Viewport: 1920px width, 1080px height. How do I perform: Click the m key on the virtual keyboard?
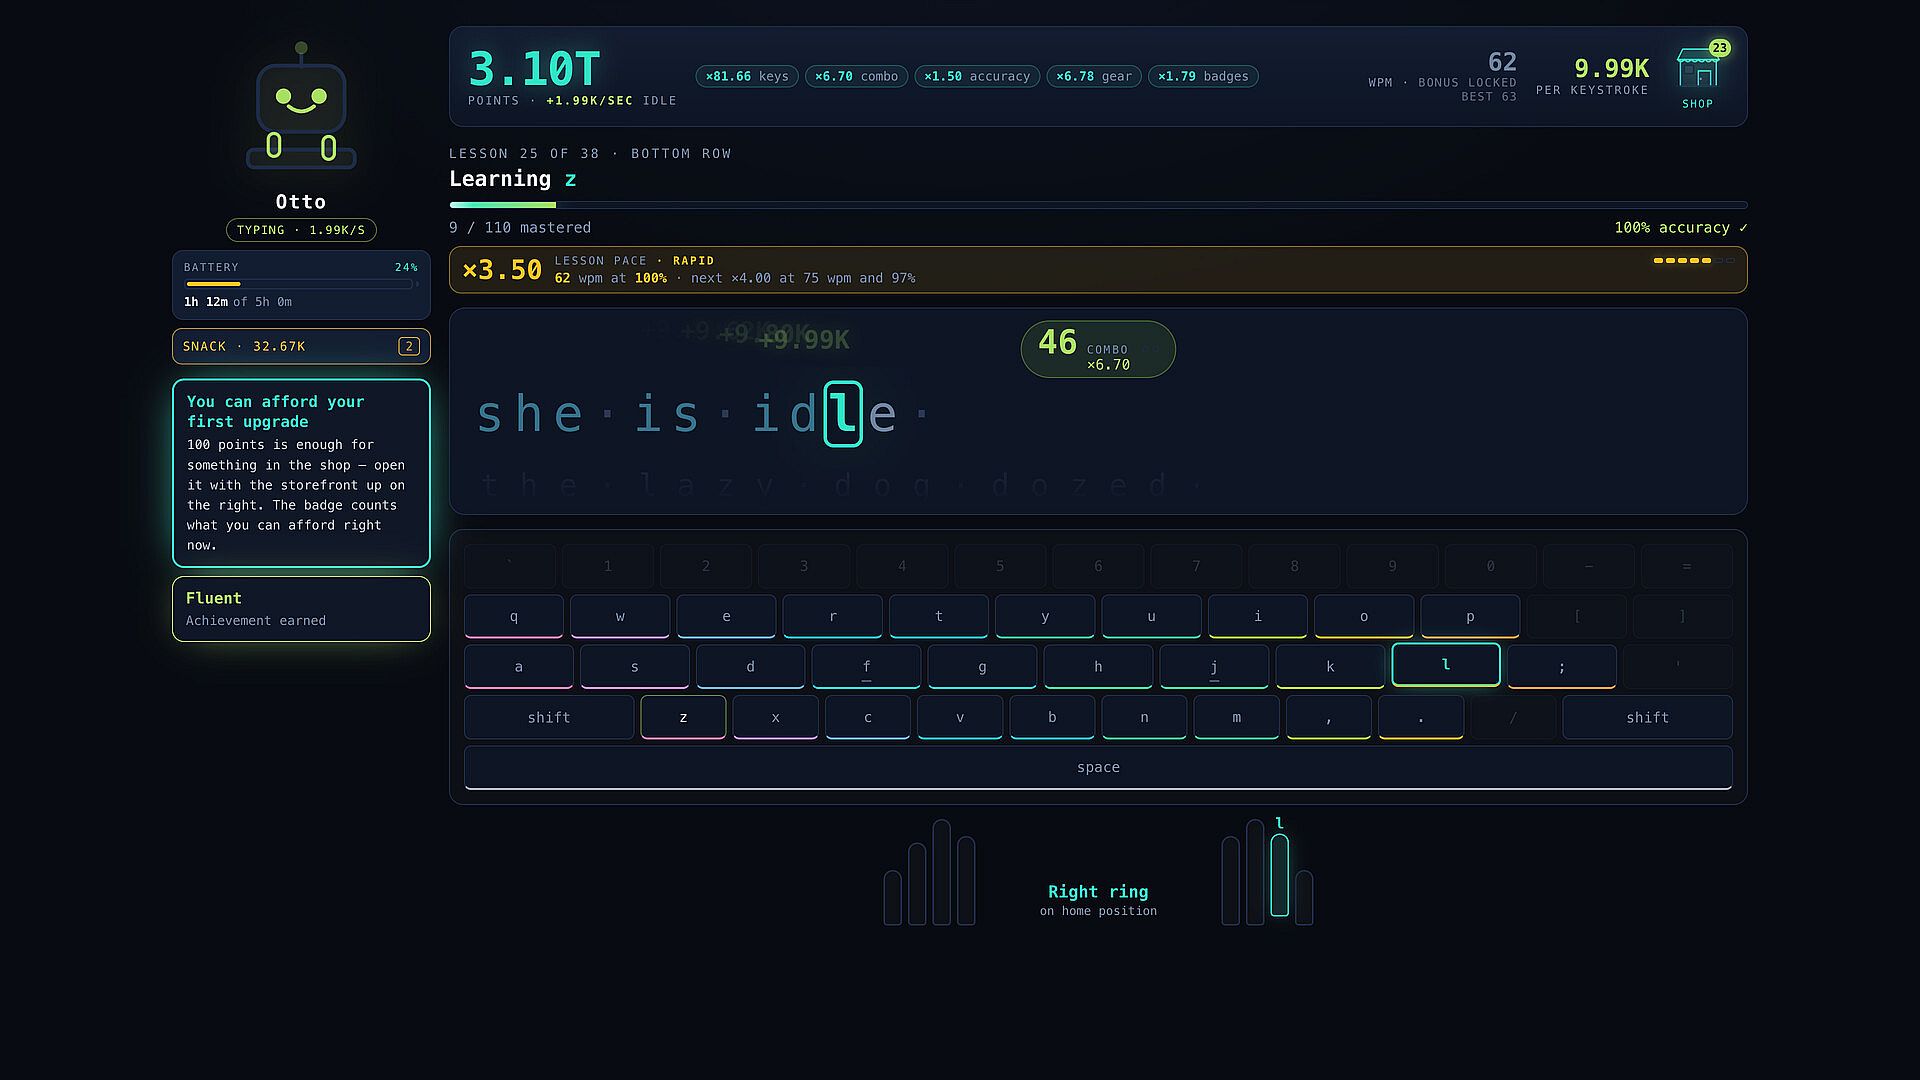[x=1237, y=717]
